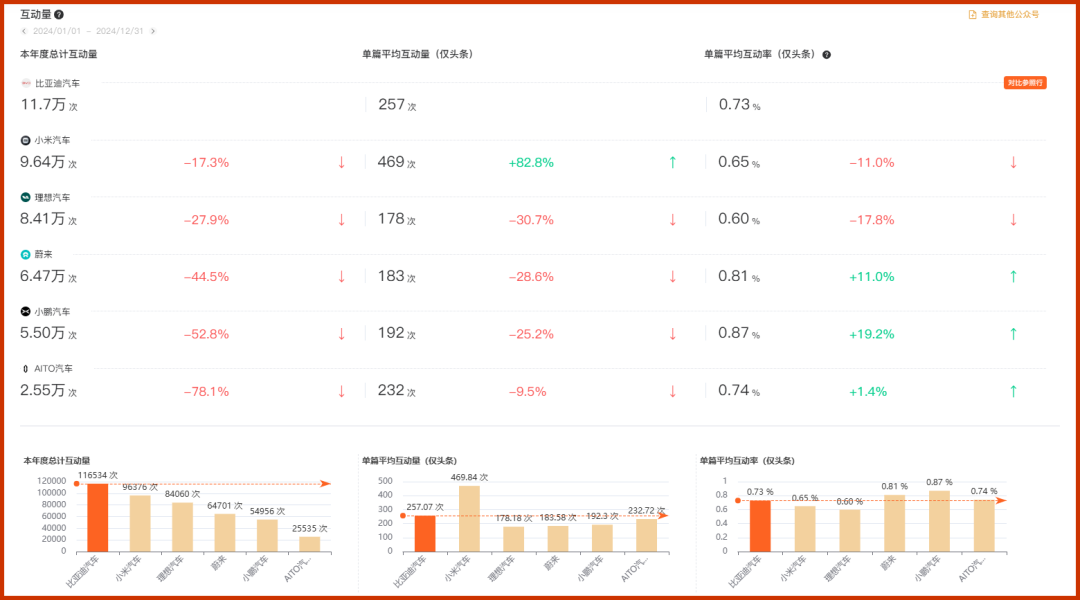Select the AITO汽车 account name
The height and width of the screenshot is (600, 1080).
click(x=53, y=369)
